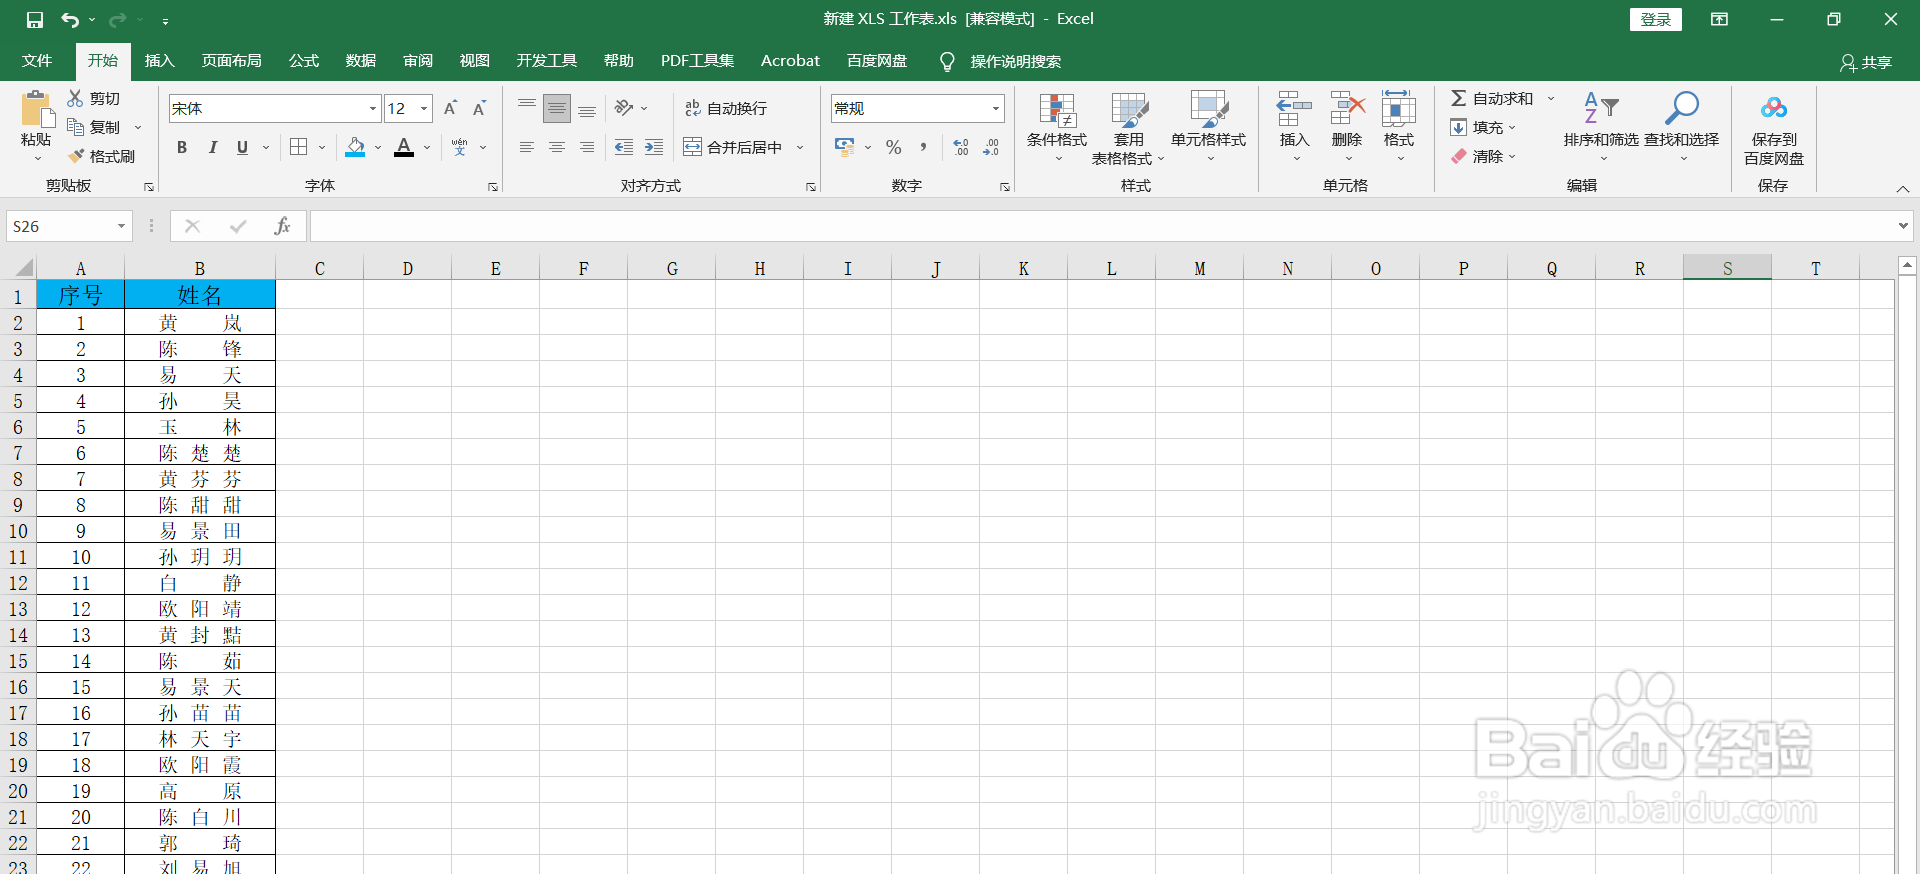
Task: Click 保存到百度网盘 cloud icon
Action: [x=1774, y=108]
